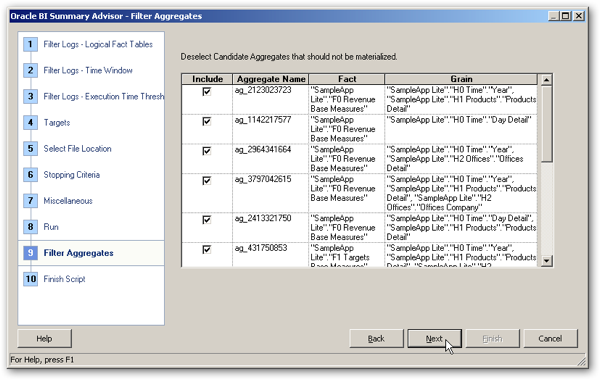The height and width of the screenshot is (380, 600).
Task: Select the ag_1142217577 name cell
Action: [x=270, y=129]
